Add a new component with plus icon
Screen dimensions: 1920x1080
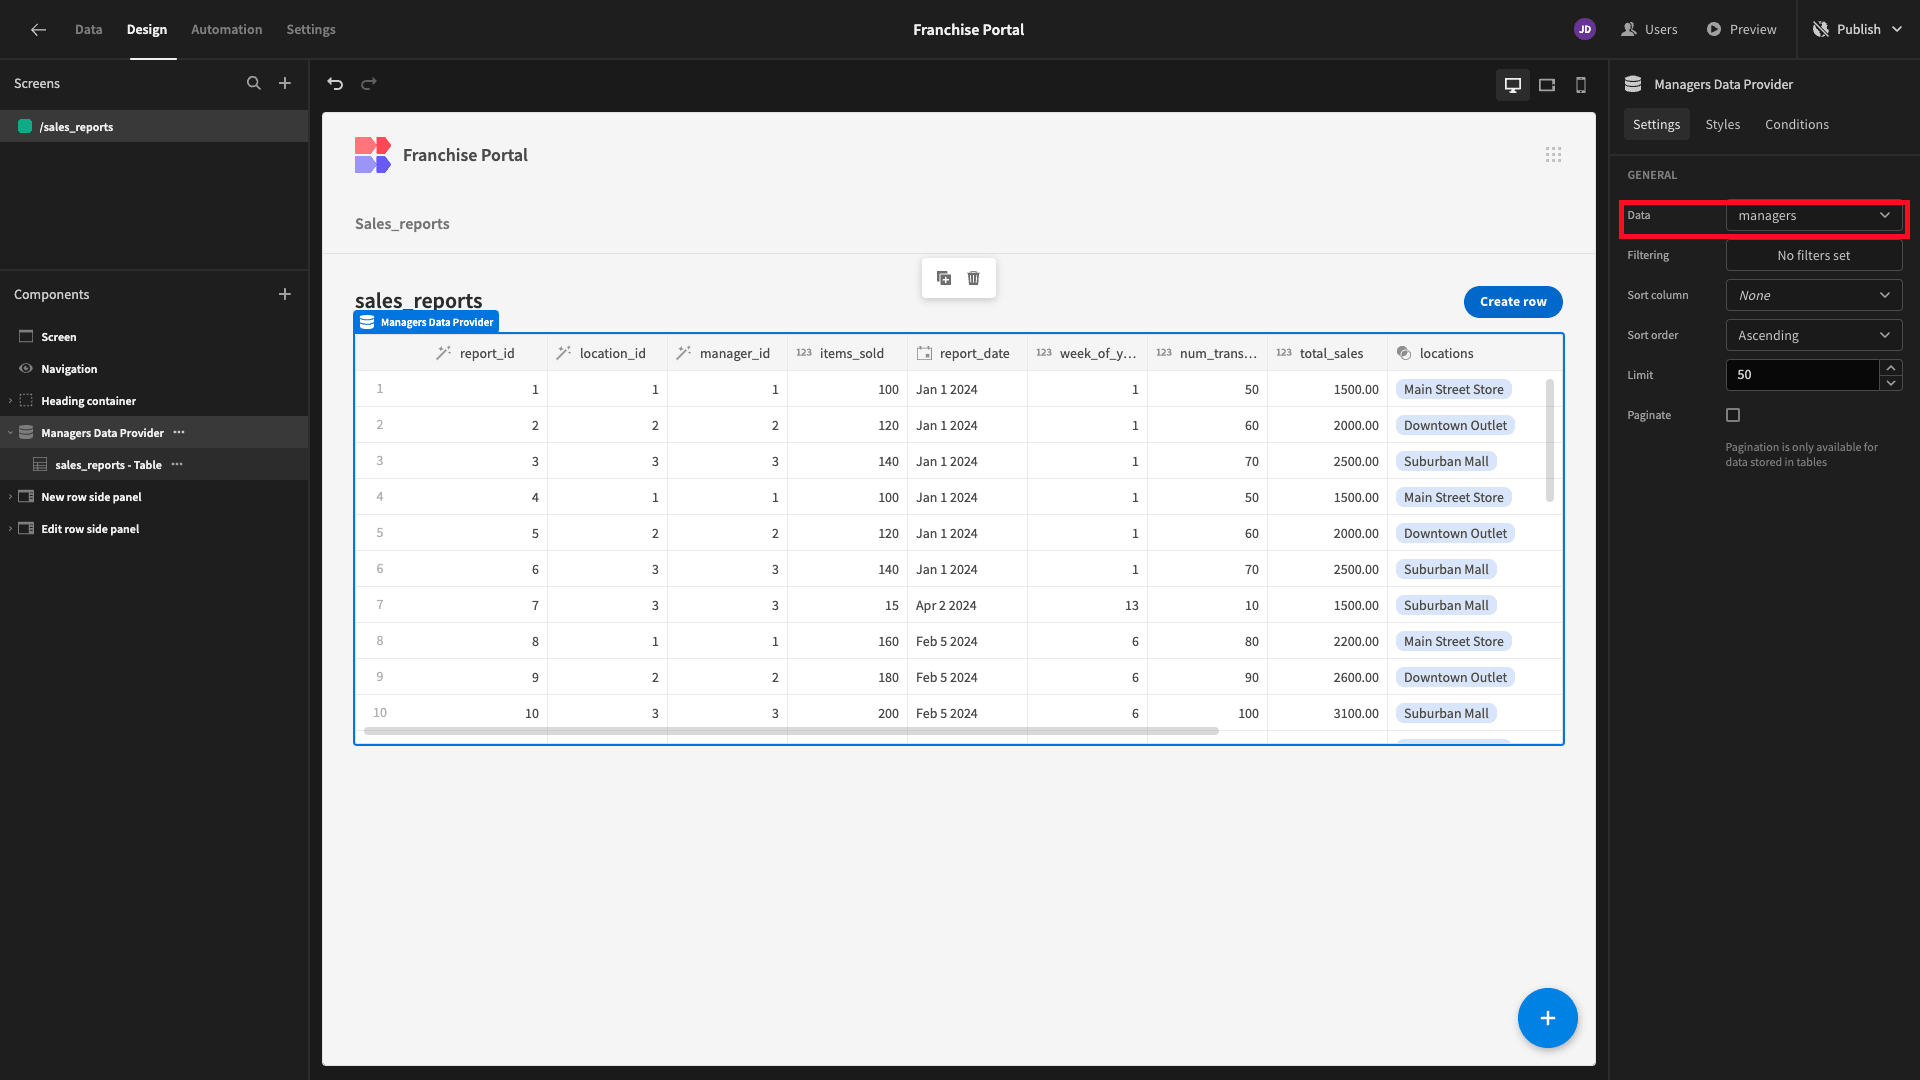285,294
